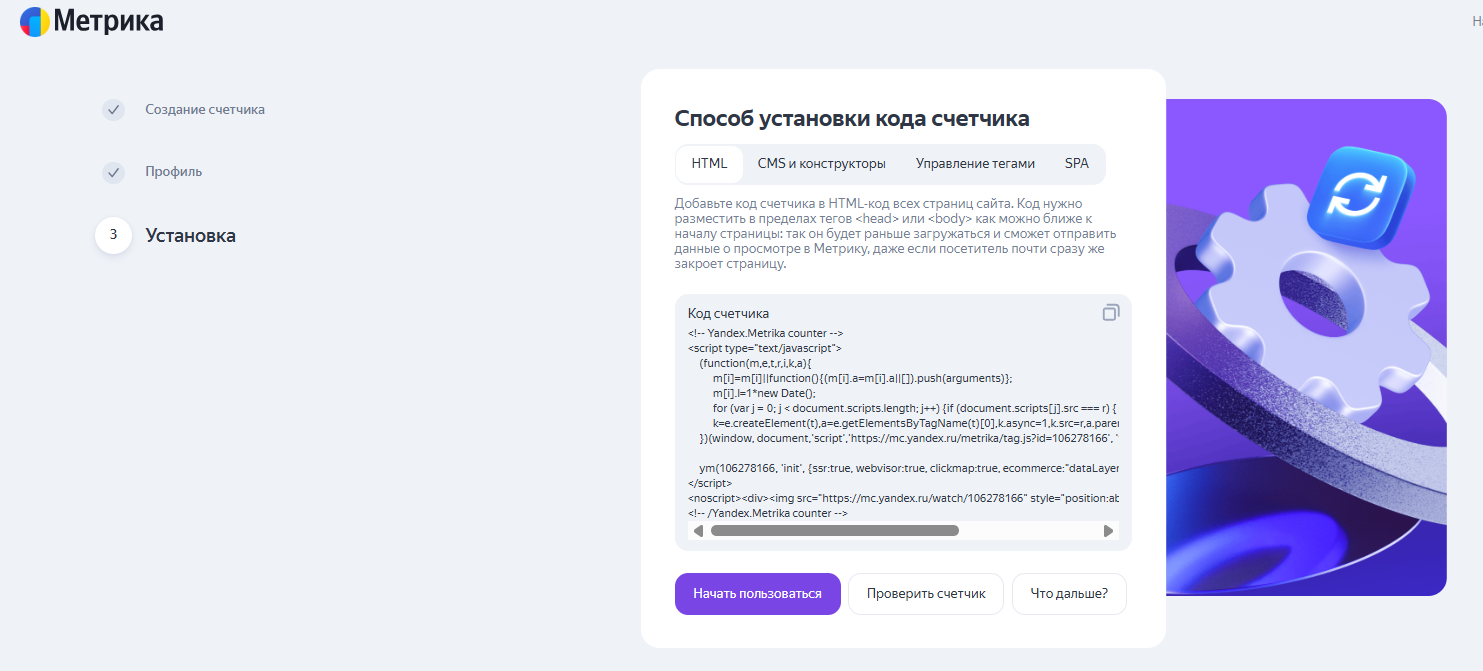
Task: Click the Yandex Metrika logo icon
Action: point(35,21)
